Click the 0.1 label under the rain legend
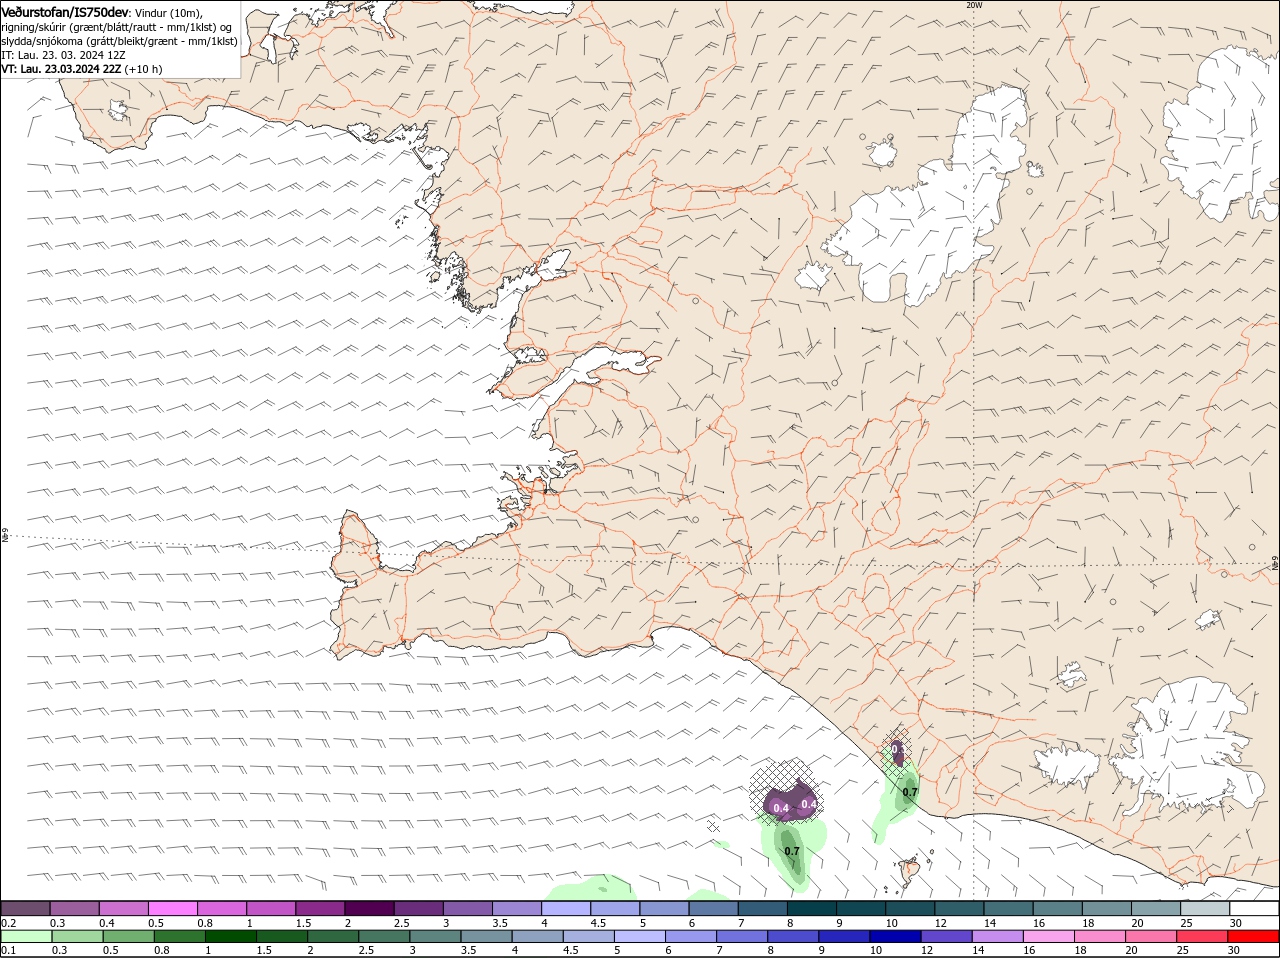 pos(8,950)
